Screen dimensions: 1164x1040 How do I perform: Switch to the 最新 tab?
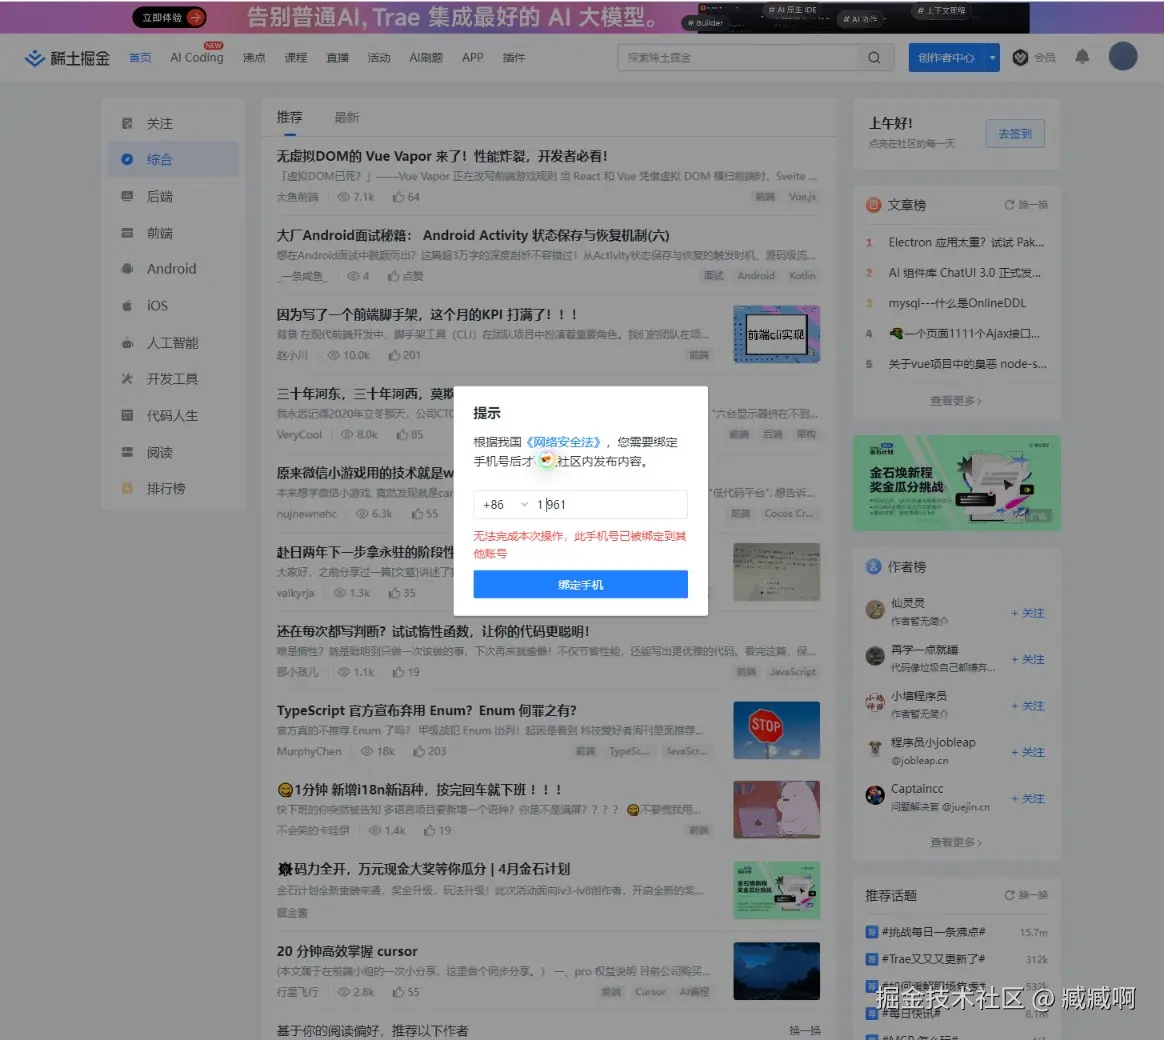coord(345,117)
